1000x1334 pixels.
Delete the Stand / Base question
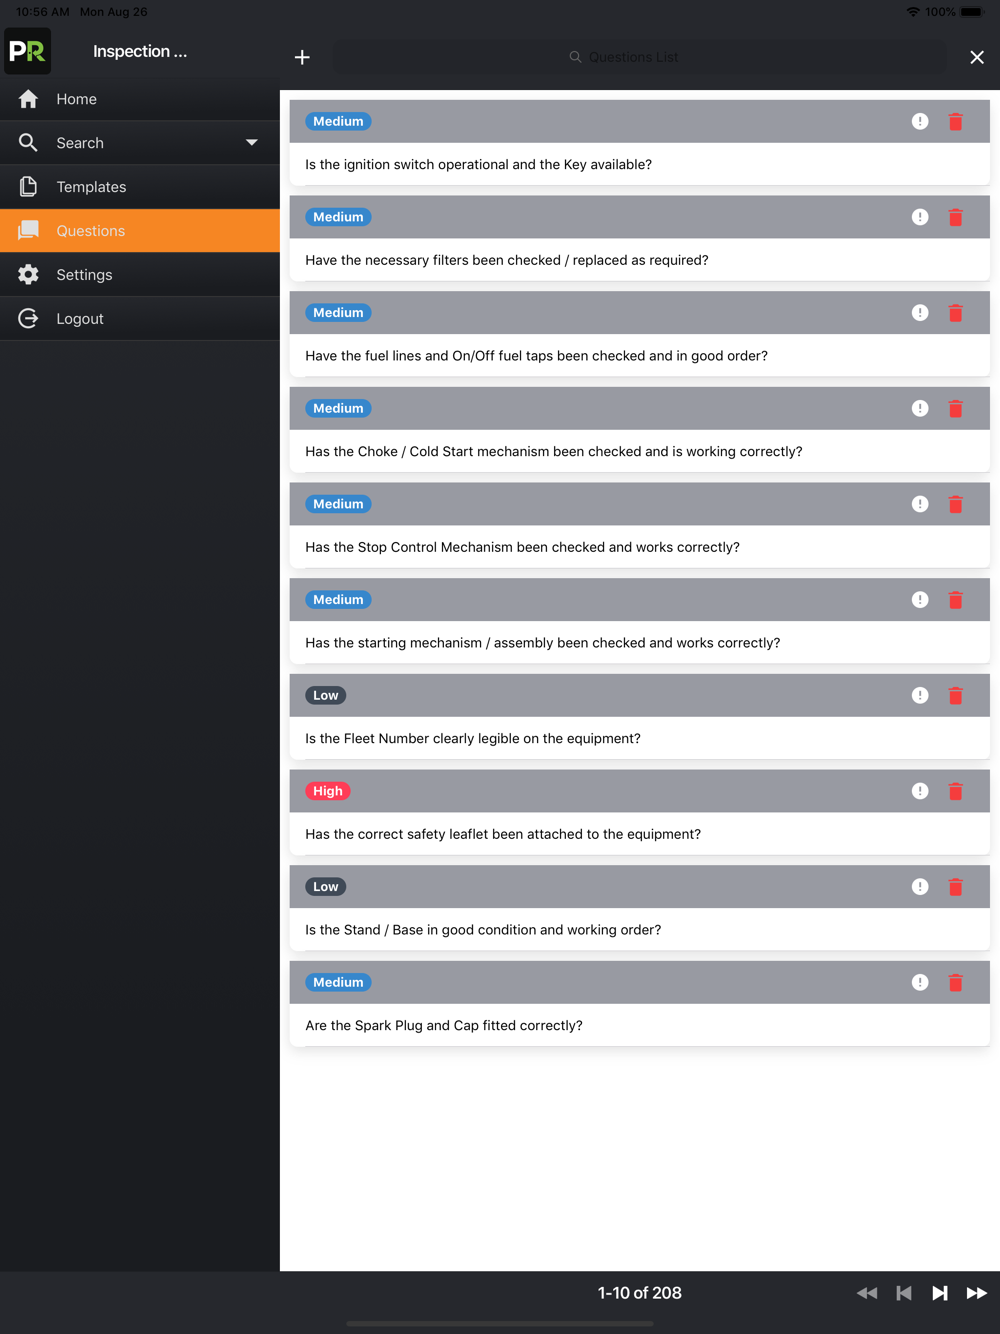(956, 887)
